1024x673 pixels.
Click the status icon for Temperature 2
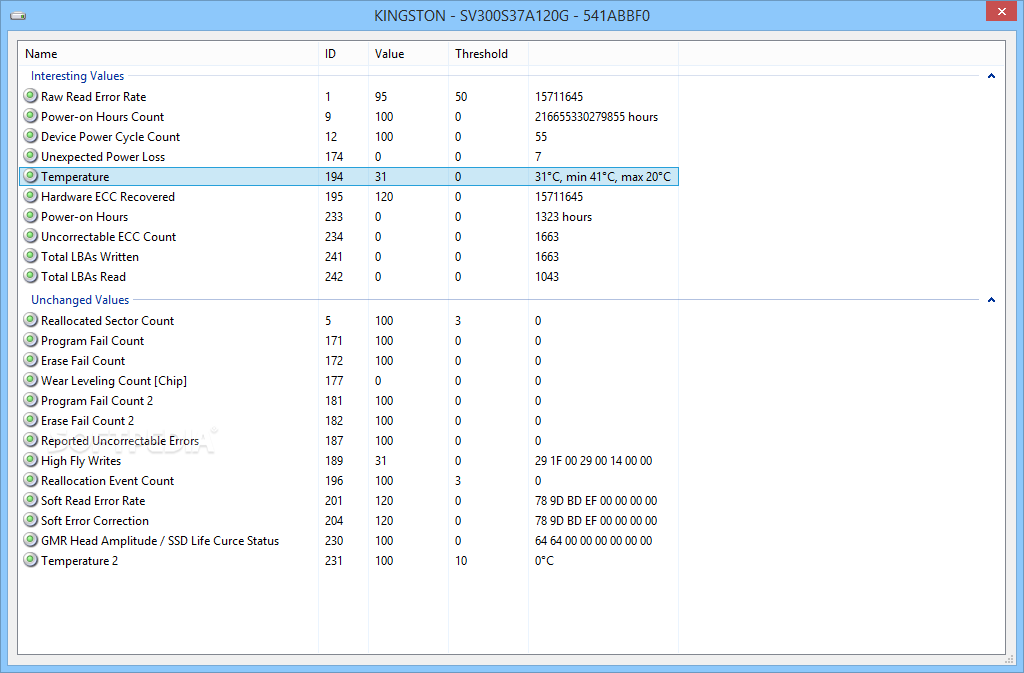pos(31,560)
